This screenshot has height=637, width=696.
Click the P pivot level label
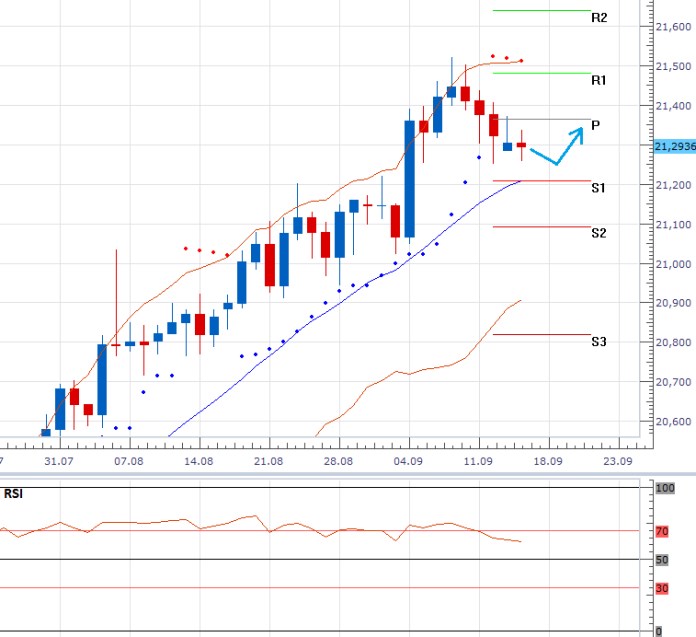pyautogui.click(x=595, y=126)
